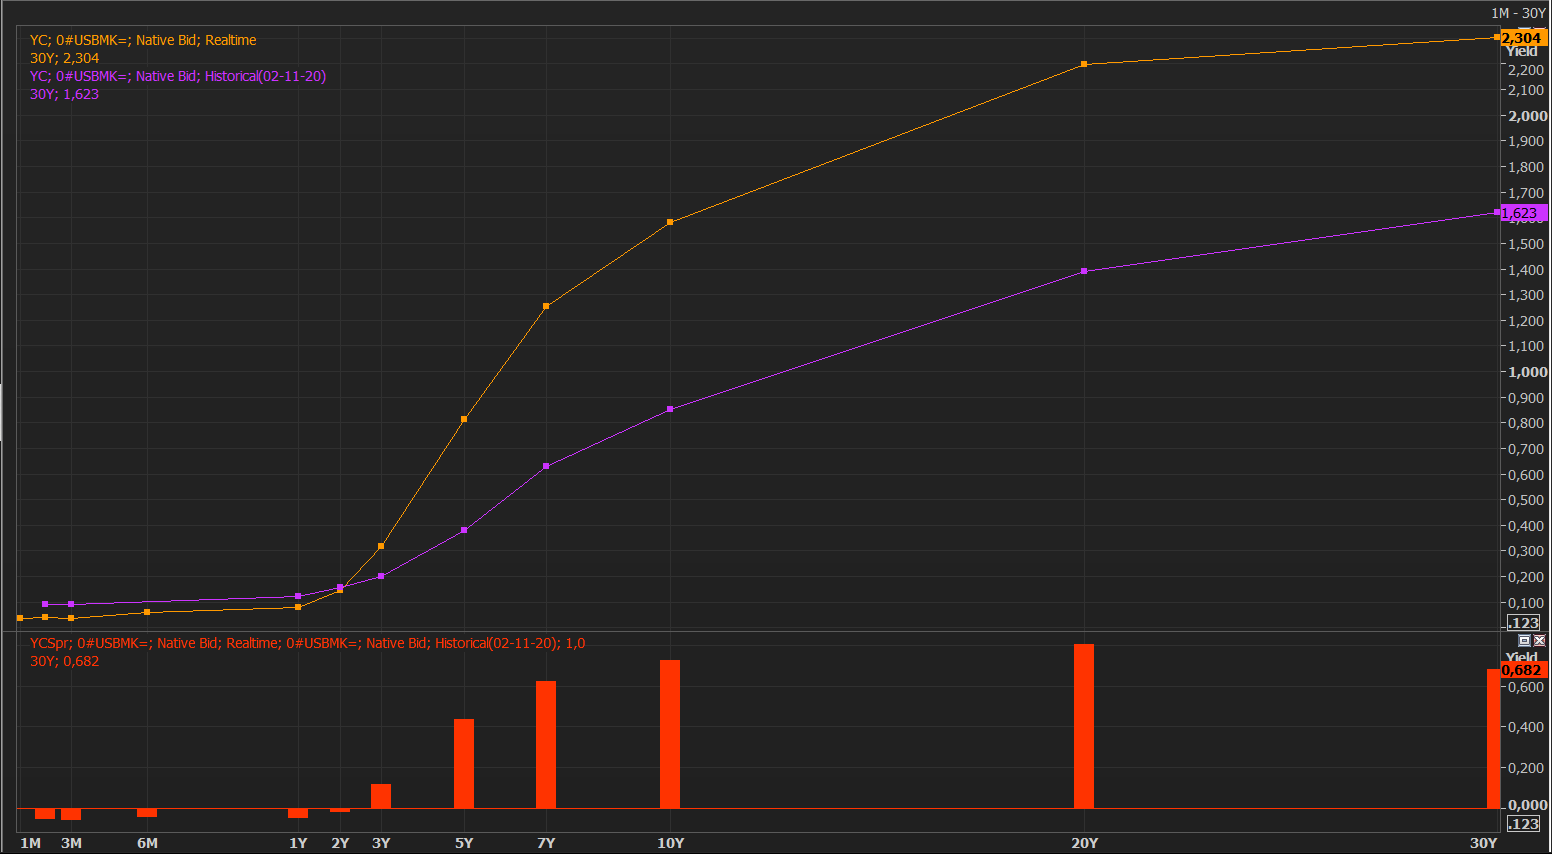
Task: Select the orange Realtime yield curve legend
Action: coord(143,40)
